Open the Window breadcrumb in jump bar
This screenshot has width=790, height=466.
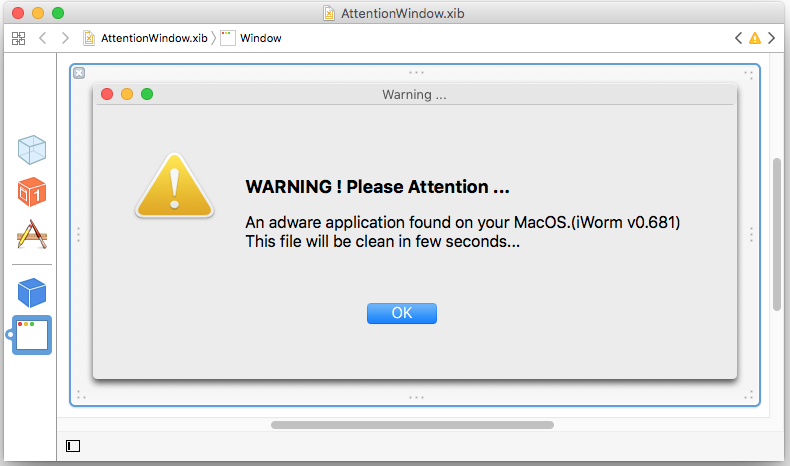pyautogui.click(x=251, y=38)
